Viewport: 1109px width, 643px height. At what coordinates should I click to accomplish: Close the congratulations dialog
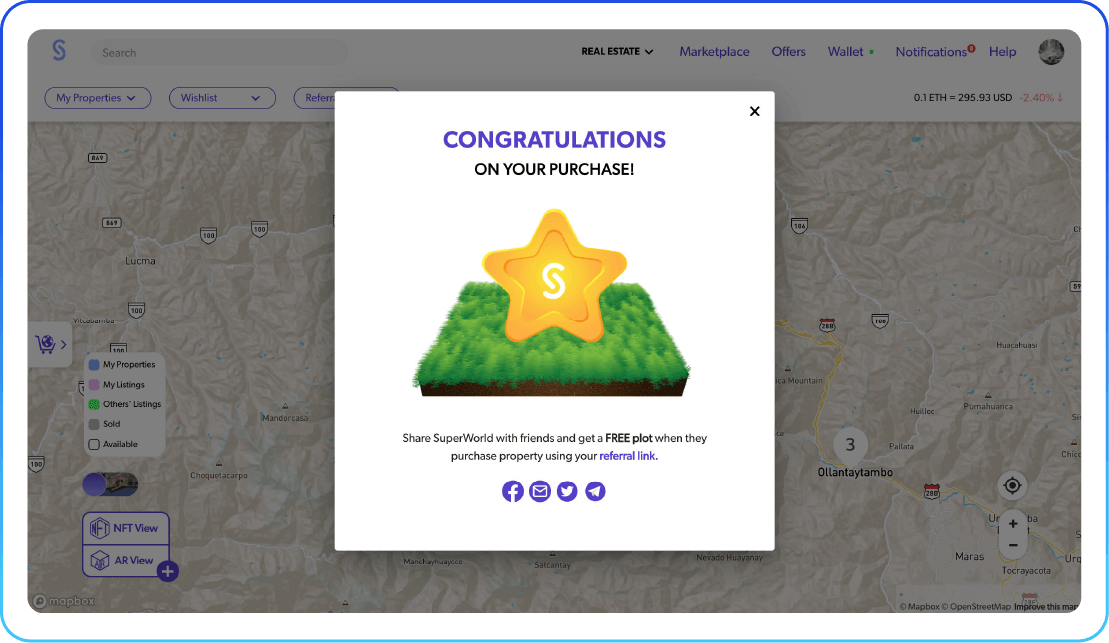755,111
